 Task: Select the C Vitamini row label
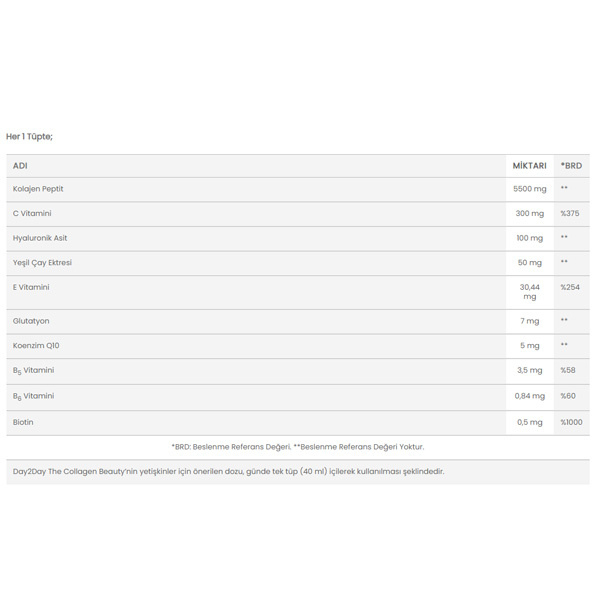pyautogui.click(x=32, y=214)
